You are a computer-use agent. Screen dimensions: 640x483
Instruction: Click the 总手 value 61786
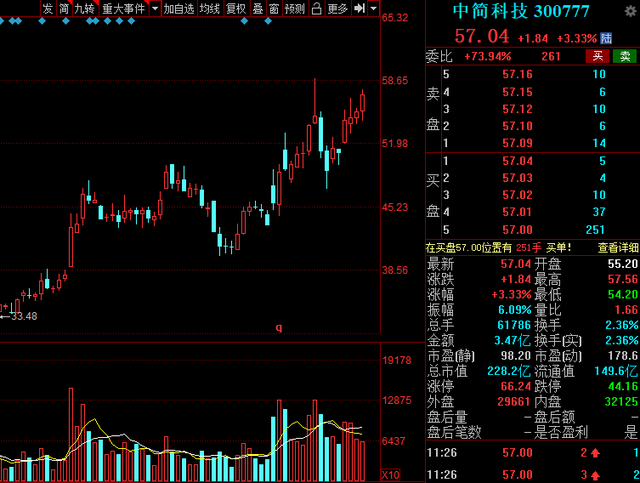click(x=514, y=325)
